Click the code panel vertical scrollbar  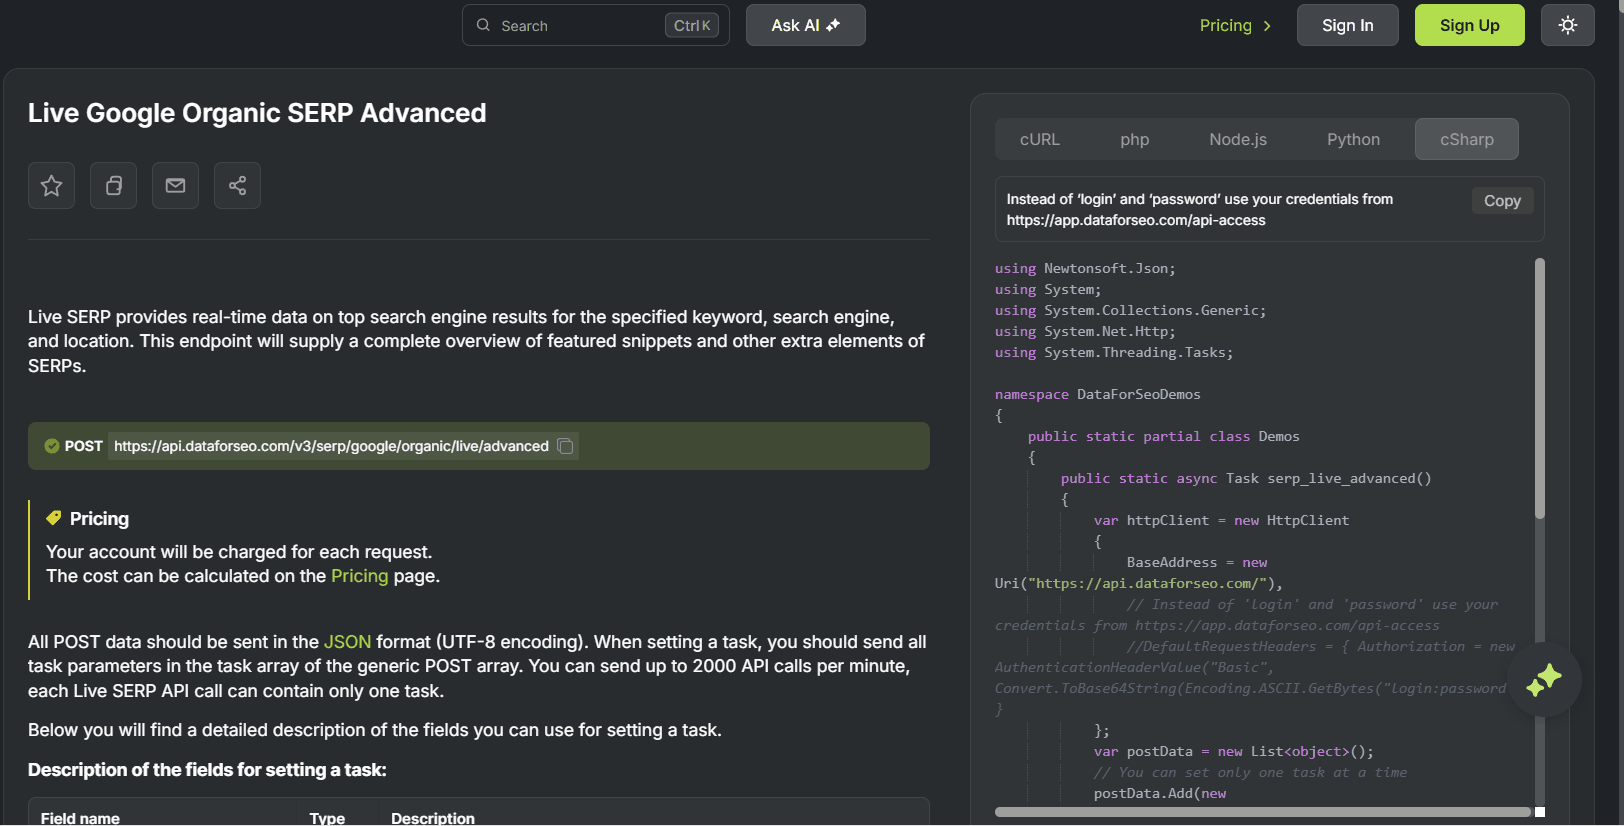[1539, 388]
